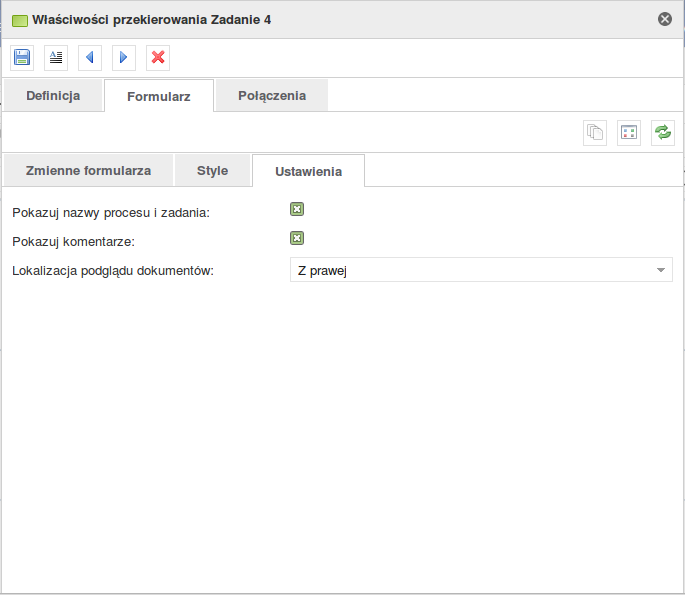This screenshot has width=685, height=595.
Task: Expand the 'Lokalizacja podglądu dokumentów' dropdown arrow
Action: tap(661, 270)
